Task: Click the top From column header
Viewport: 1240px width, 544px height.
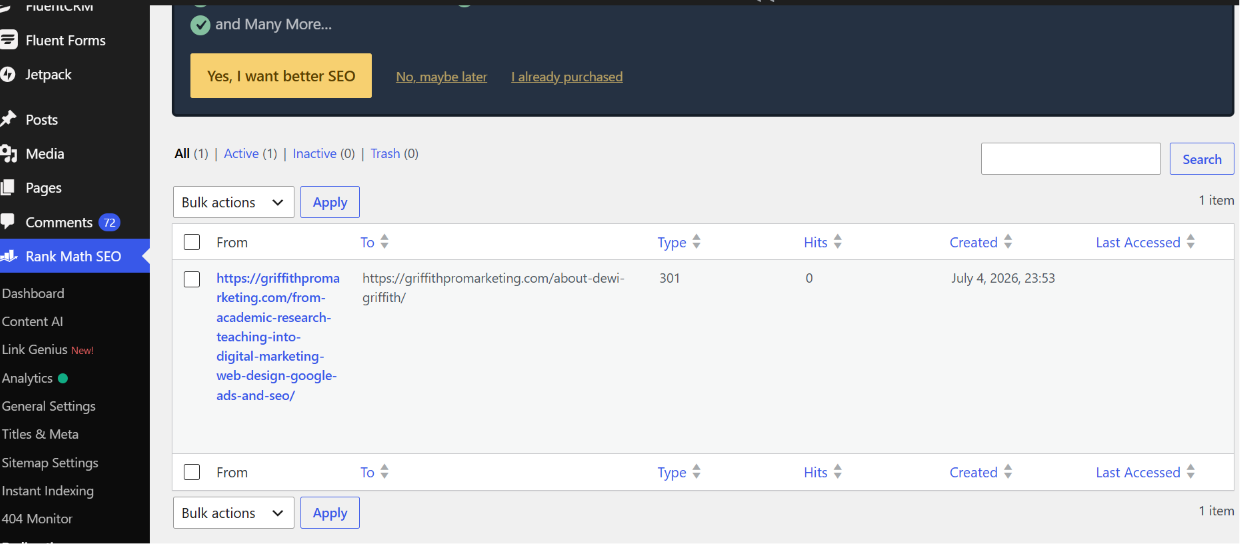Action: 232,242
